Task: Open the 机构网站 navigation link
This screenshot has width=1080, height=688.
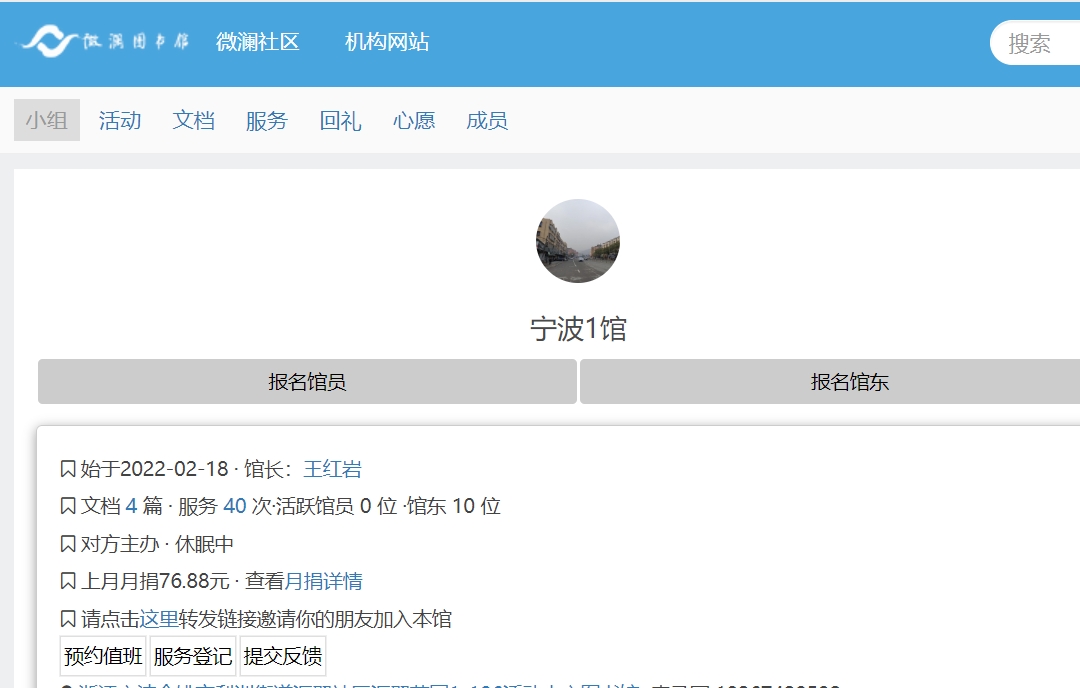Action: click(386, 42)
